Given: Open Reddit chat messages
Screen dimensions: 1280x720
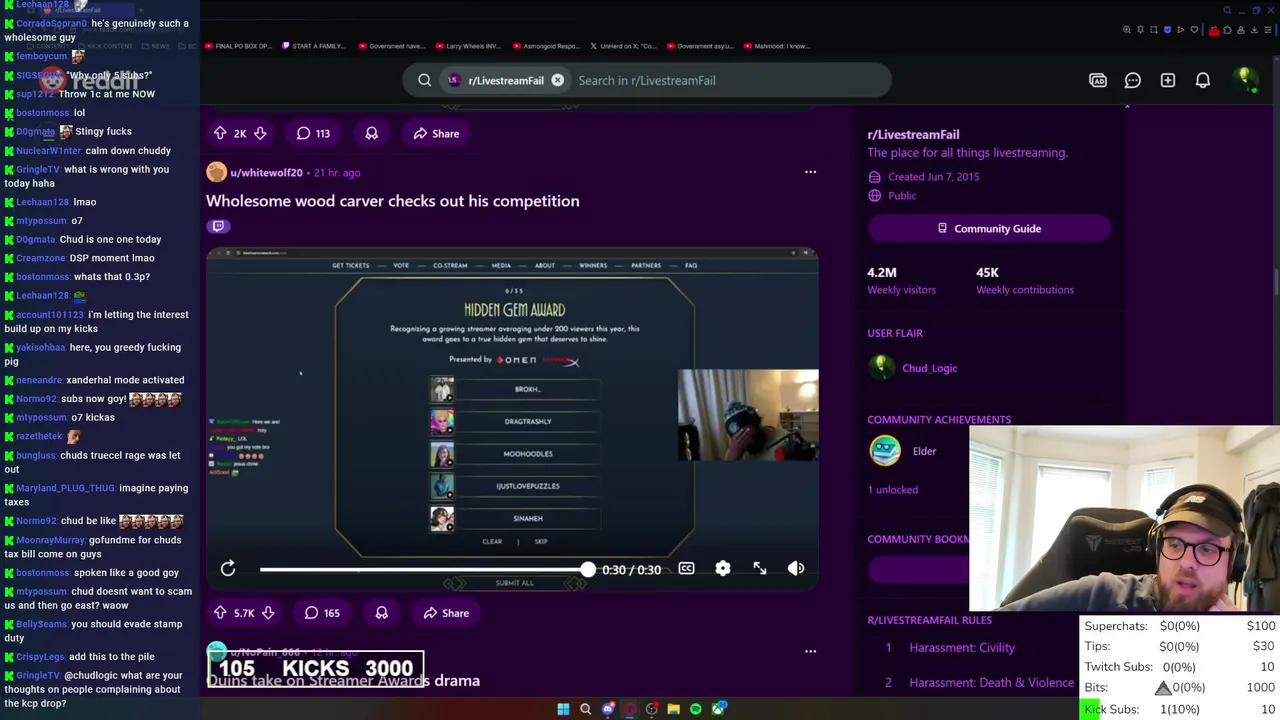Looking at the screenshot, I should (1133, 80).
